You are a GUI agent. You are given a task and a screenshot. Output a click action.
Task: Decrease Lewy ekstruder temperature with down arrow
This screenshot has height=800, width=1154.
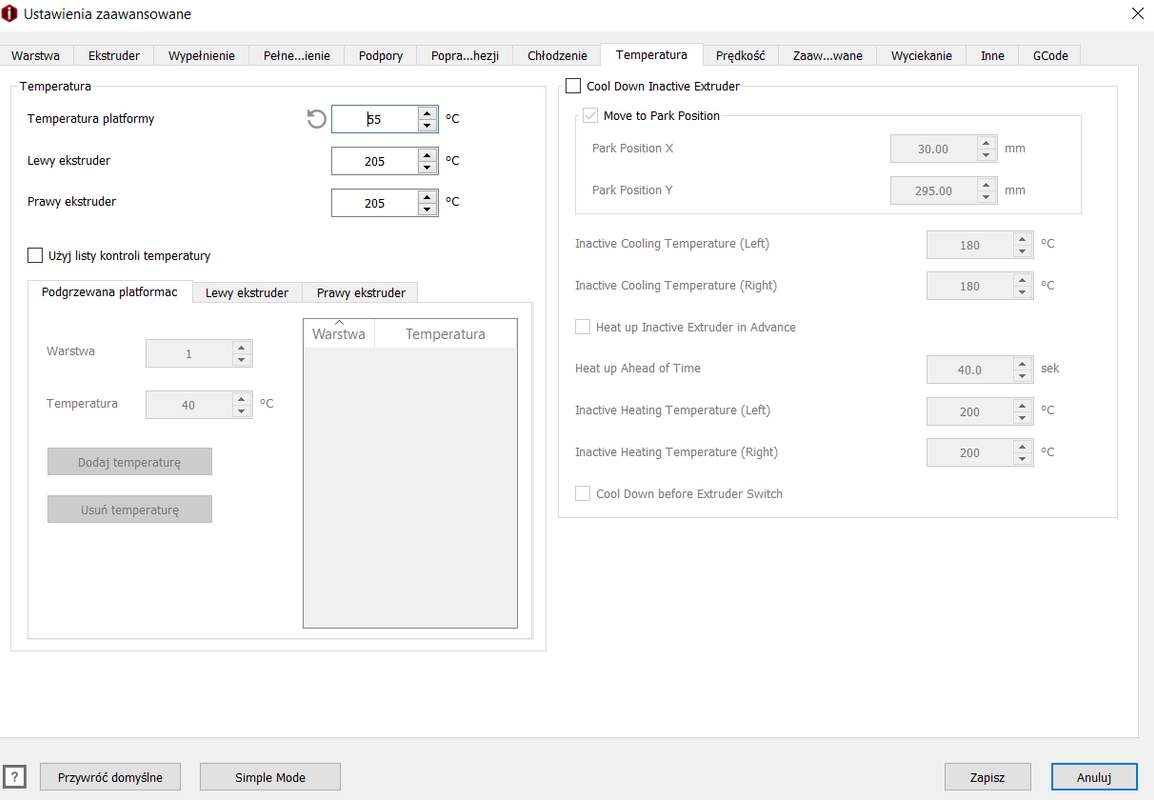point(427,167)
